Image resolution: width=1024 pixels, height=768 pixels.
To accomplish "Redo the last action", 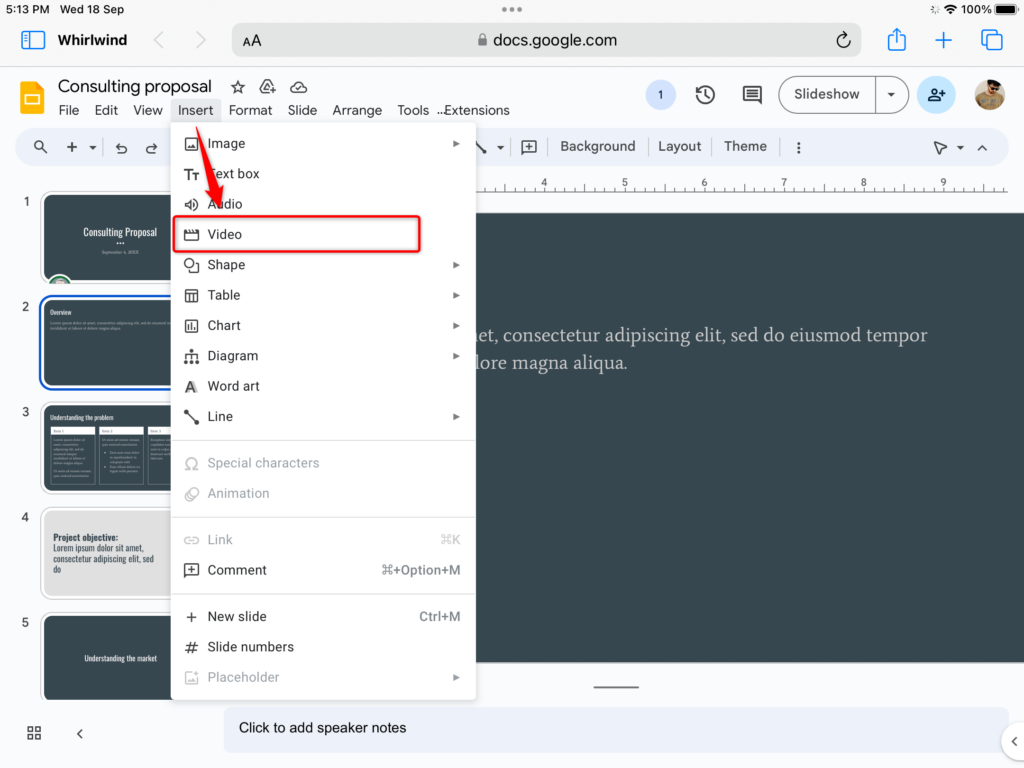I will (x=152, y=146).
